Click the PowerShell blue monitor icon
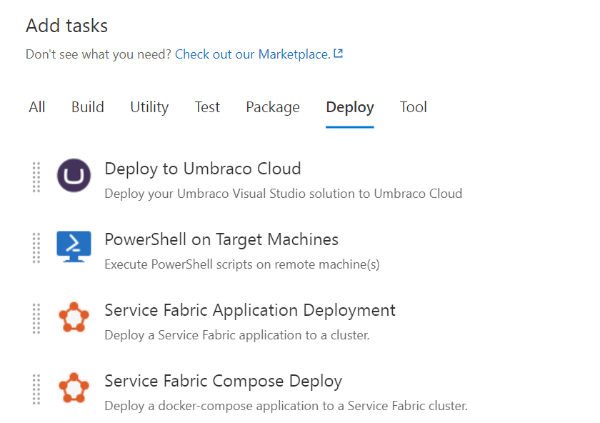The height and width of the screenshot is (423, 600). 74,247
